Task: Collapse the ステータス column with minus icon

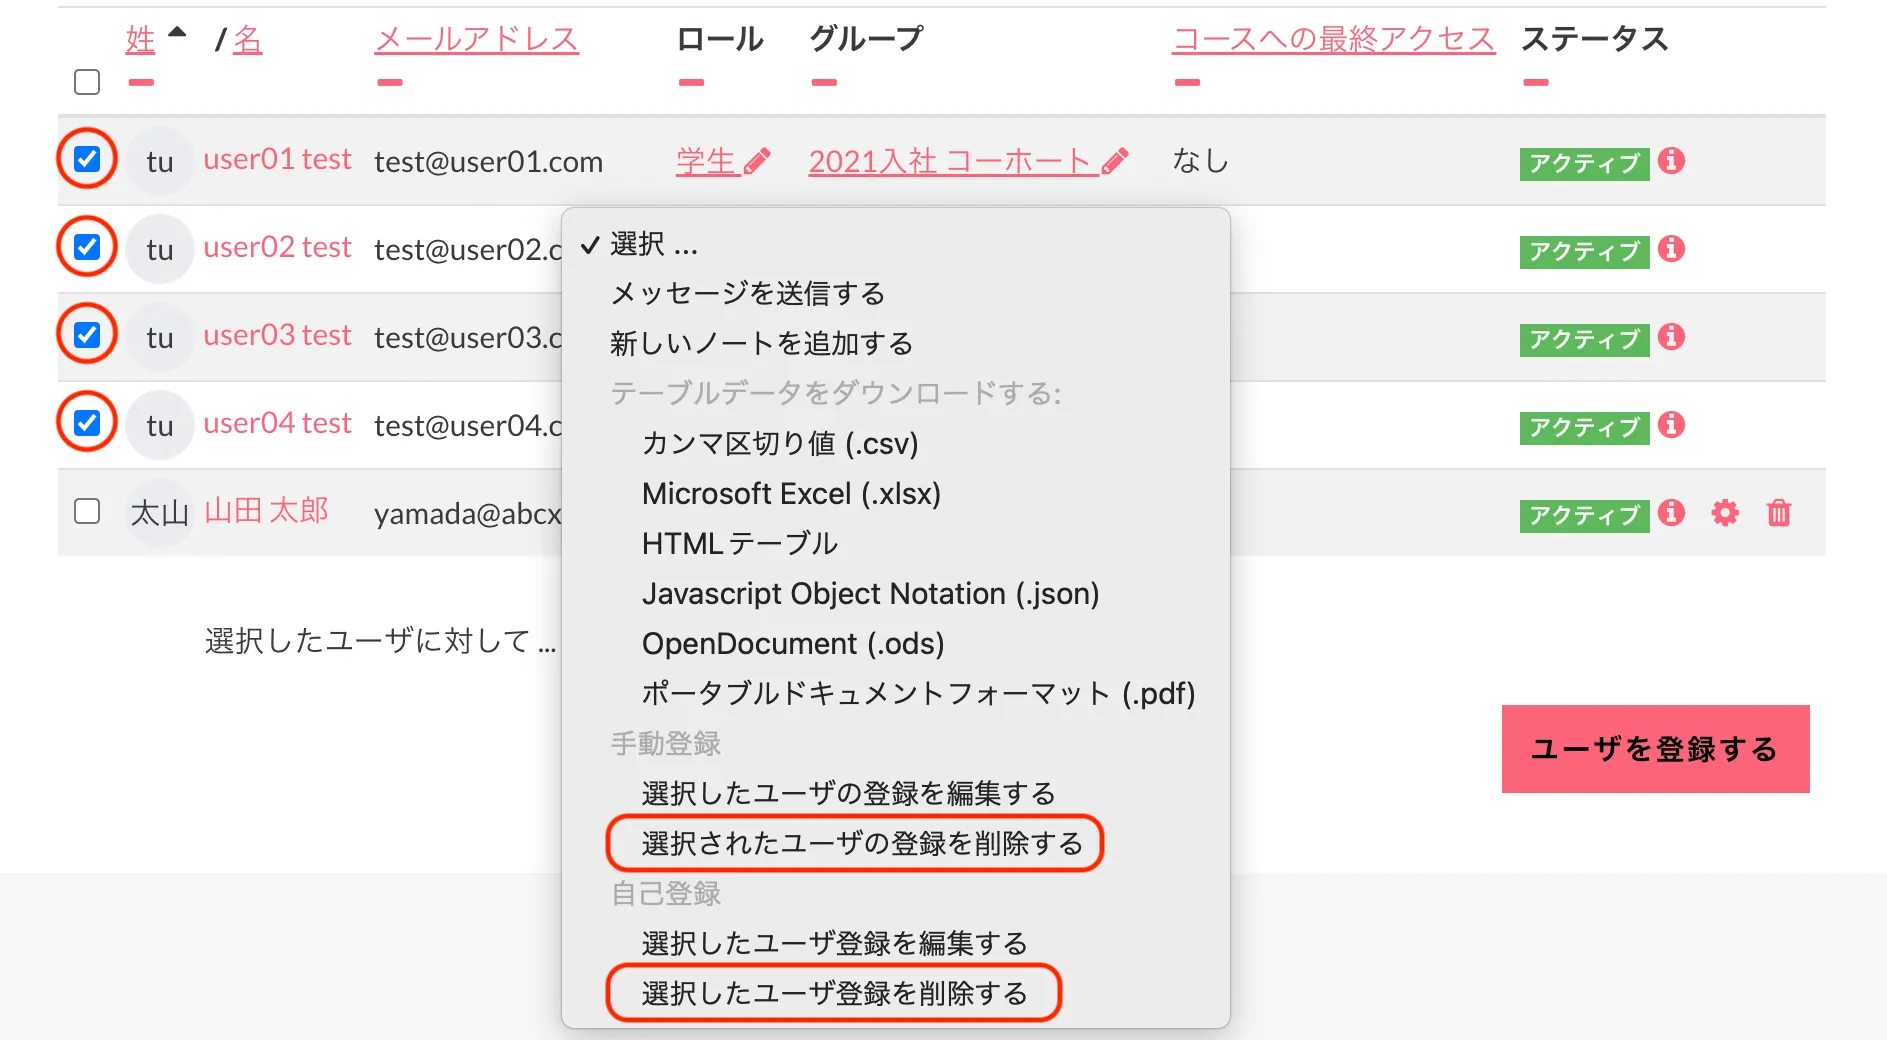Action: 1535,83
